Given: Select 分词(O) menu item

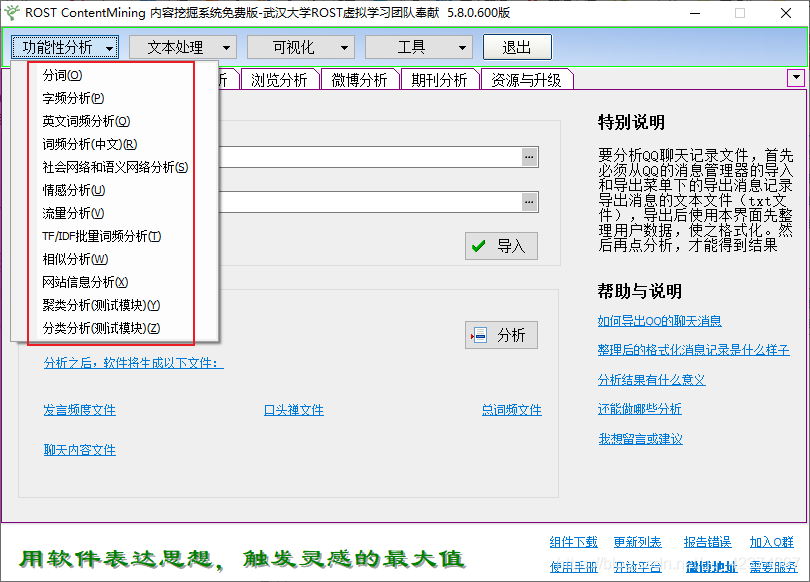Looking at the screenshot, I should (62, 75).
